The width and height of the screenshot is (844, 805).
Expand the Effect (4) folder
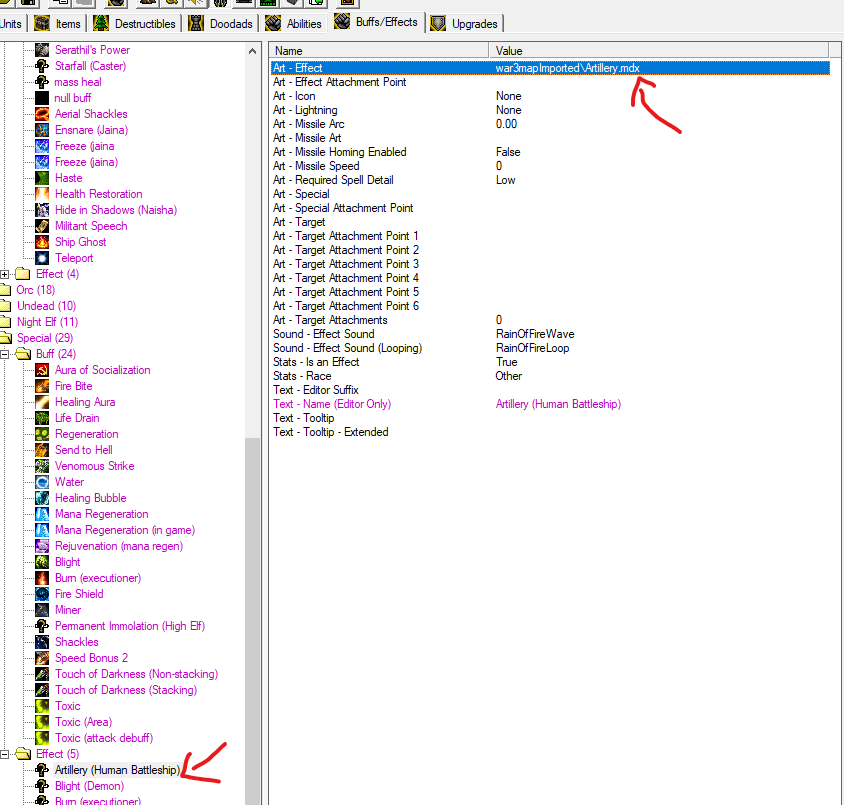pyautogui.click(x=5, y=274)
